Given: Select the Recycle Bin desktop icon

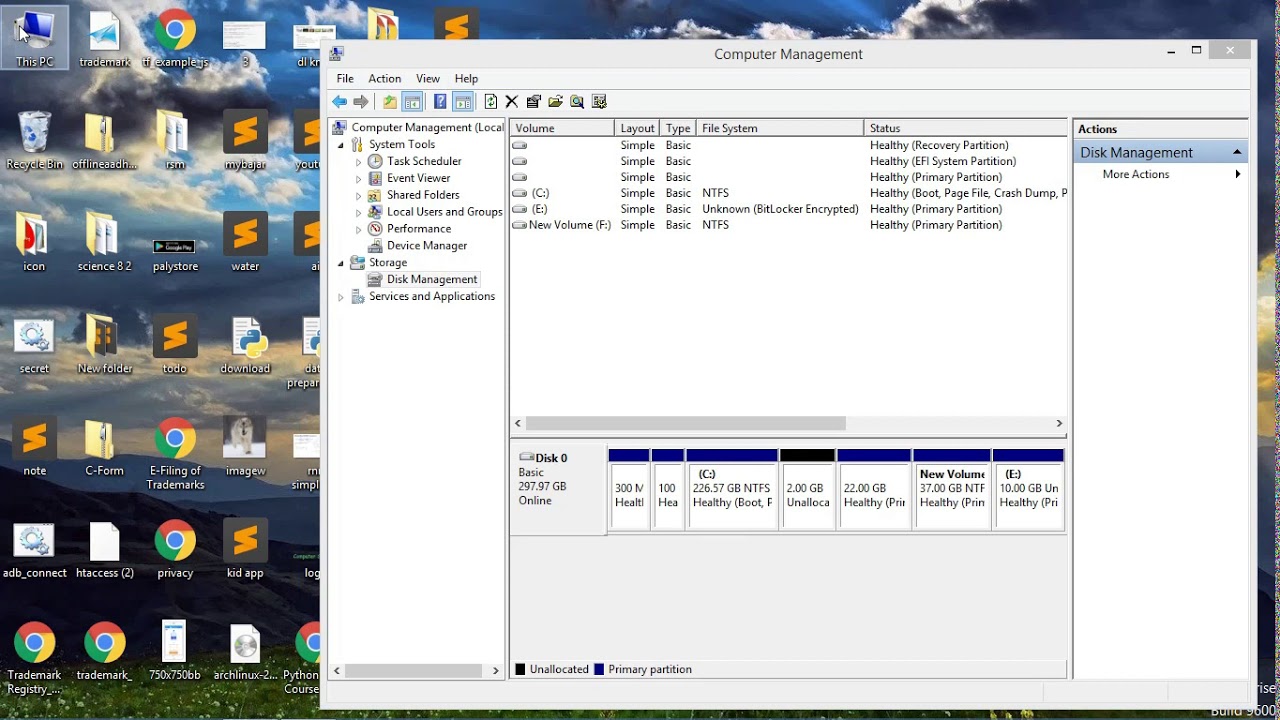Looking at the screenshot, I should click(34, 141).
